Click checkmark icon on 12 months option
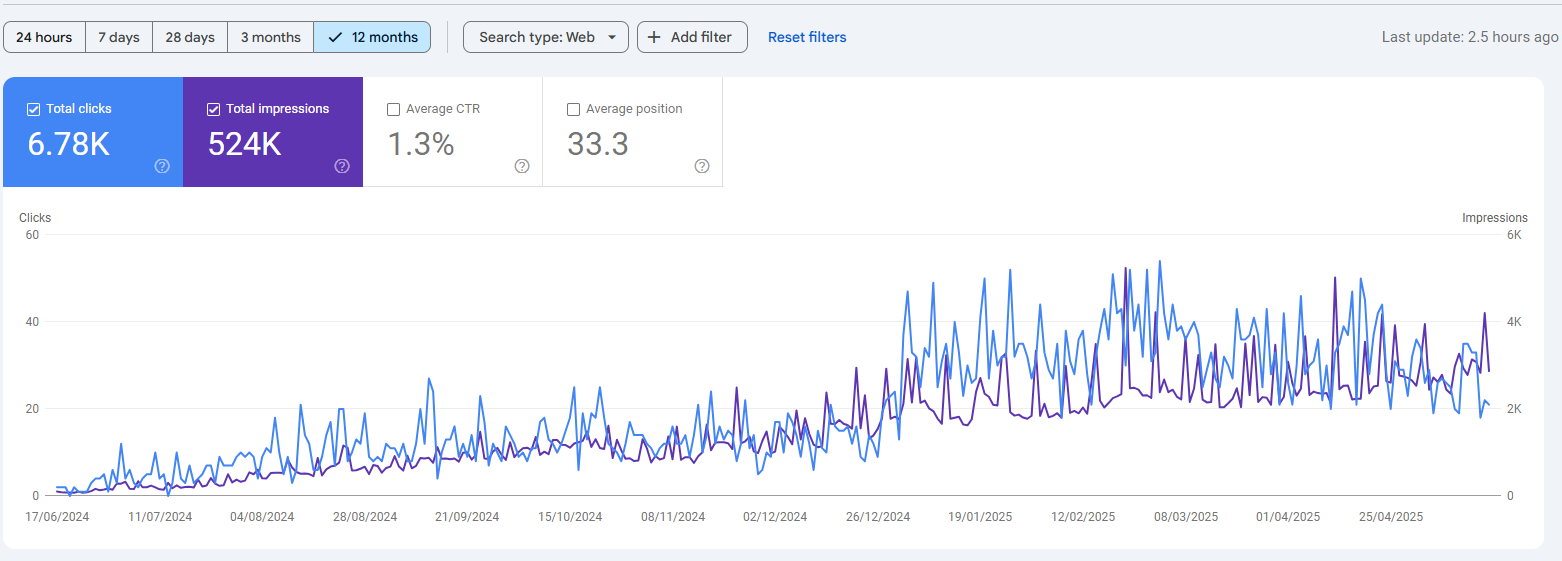This screenshot has height=561, width=1562. coord(335,37)
